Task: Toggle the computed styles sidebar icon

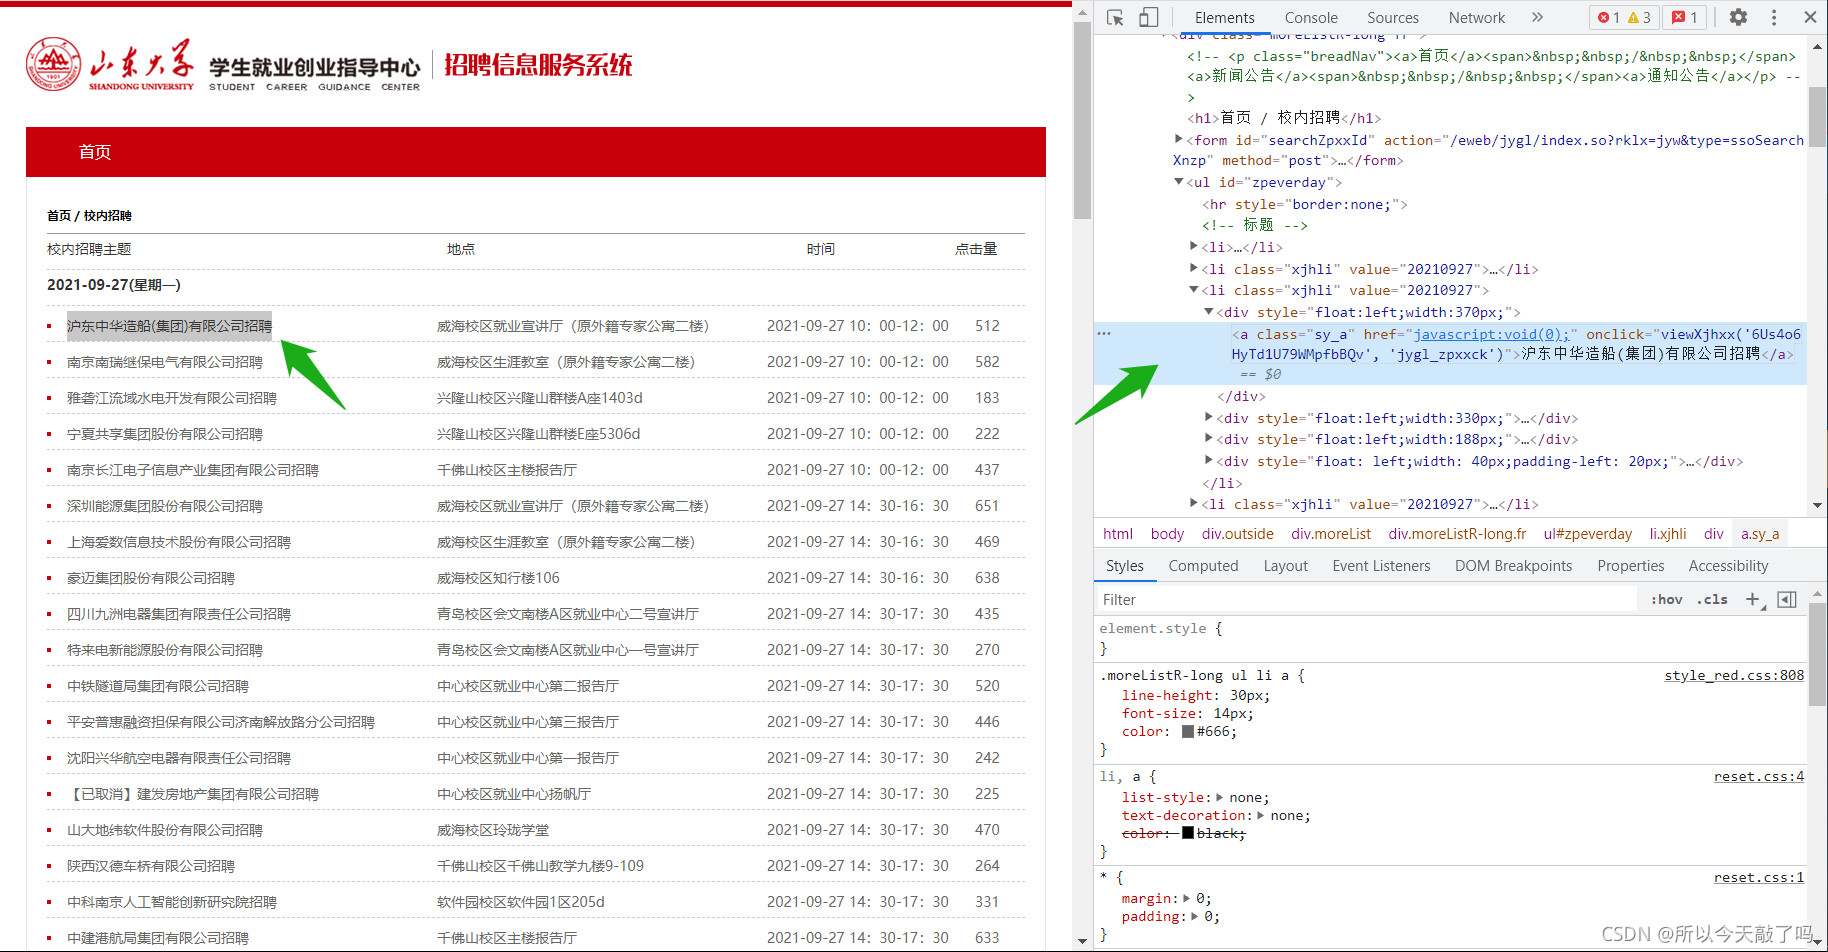Action: (1787, 599)
